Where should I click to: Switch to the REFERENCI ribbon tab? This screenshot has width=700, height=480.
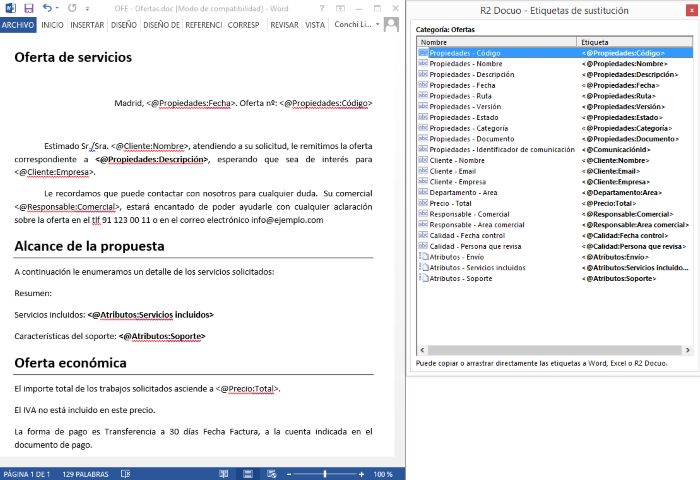(204, 25)
